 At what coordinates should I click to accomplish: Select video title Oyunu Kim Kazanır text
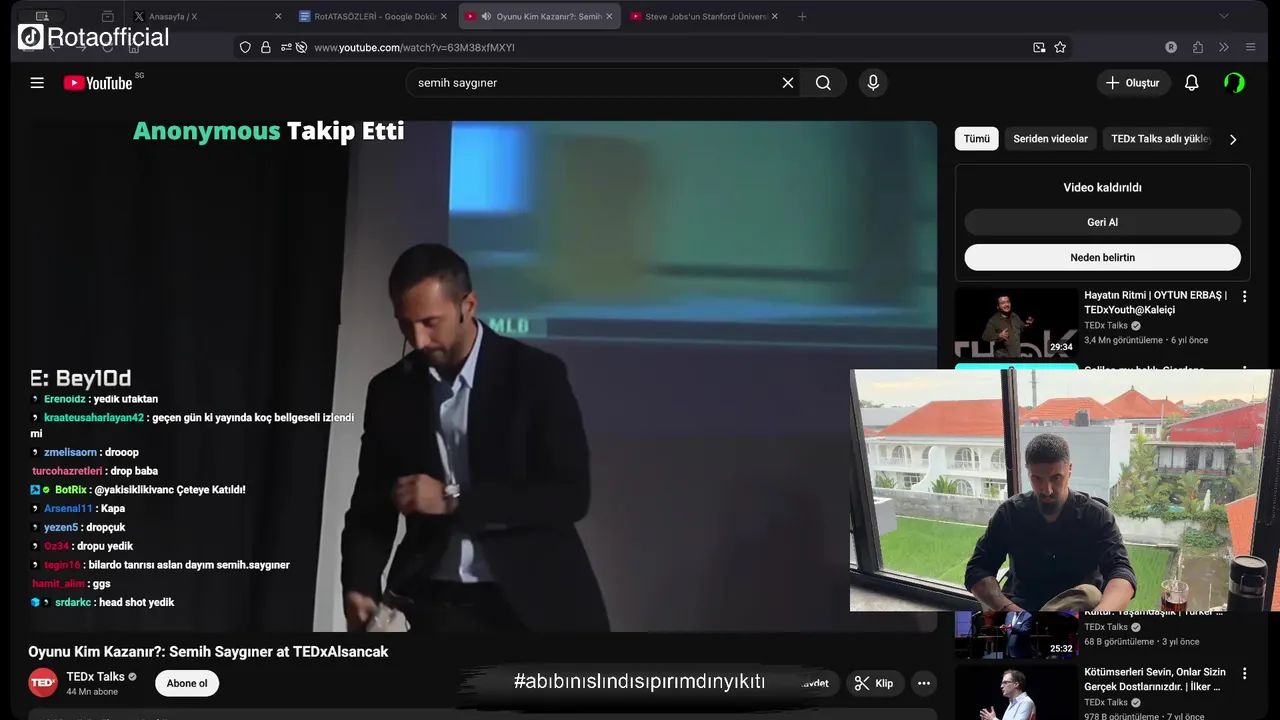pos(208,652)
